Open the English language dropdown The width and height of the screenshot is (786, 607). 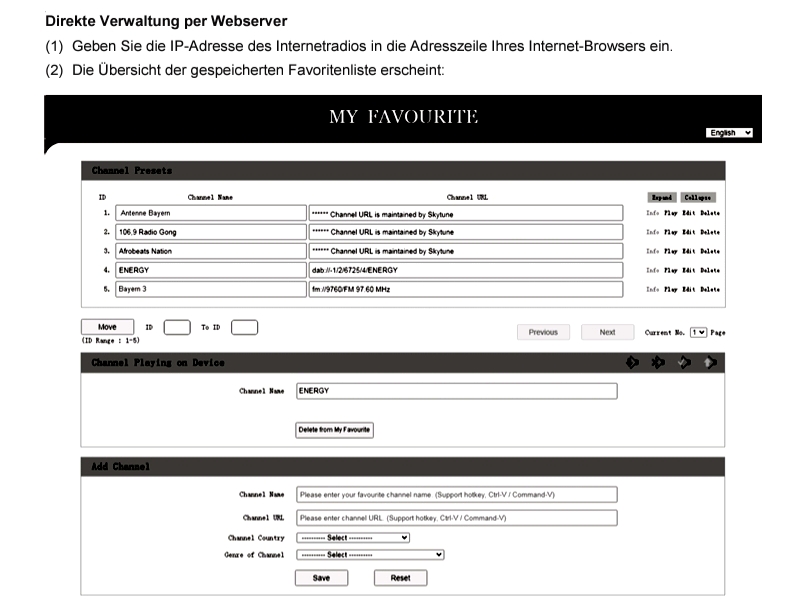(x=729, y=133)
